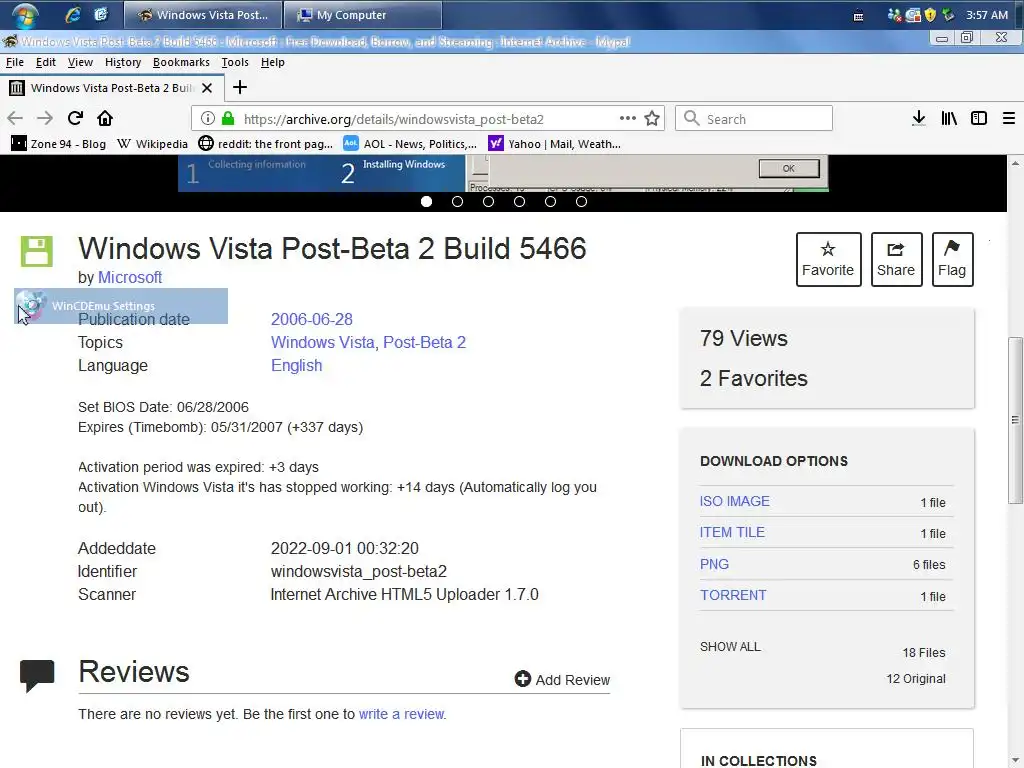Click SHOW ALL download files
The width and height of the screenshot is (1024, 768).
[730, 647]
